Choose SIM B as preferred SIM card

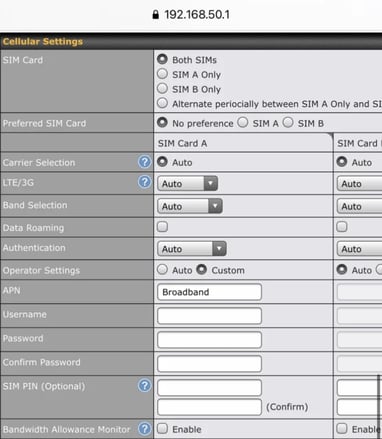click(288, 122)
